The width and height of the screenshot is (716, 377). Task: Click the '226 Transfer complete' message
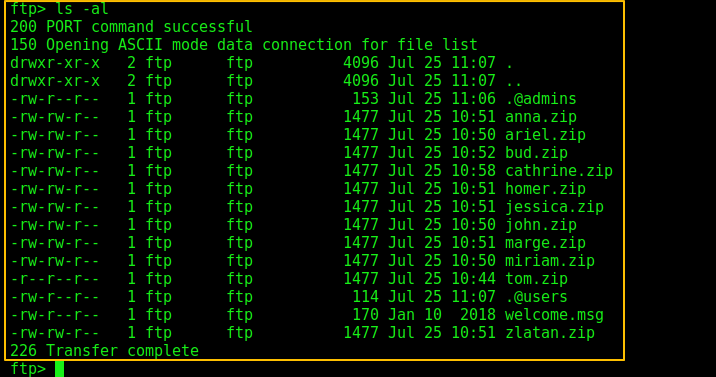(x=104, y=351)
